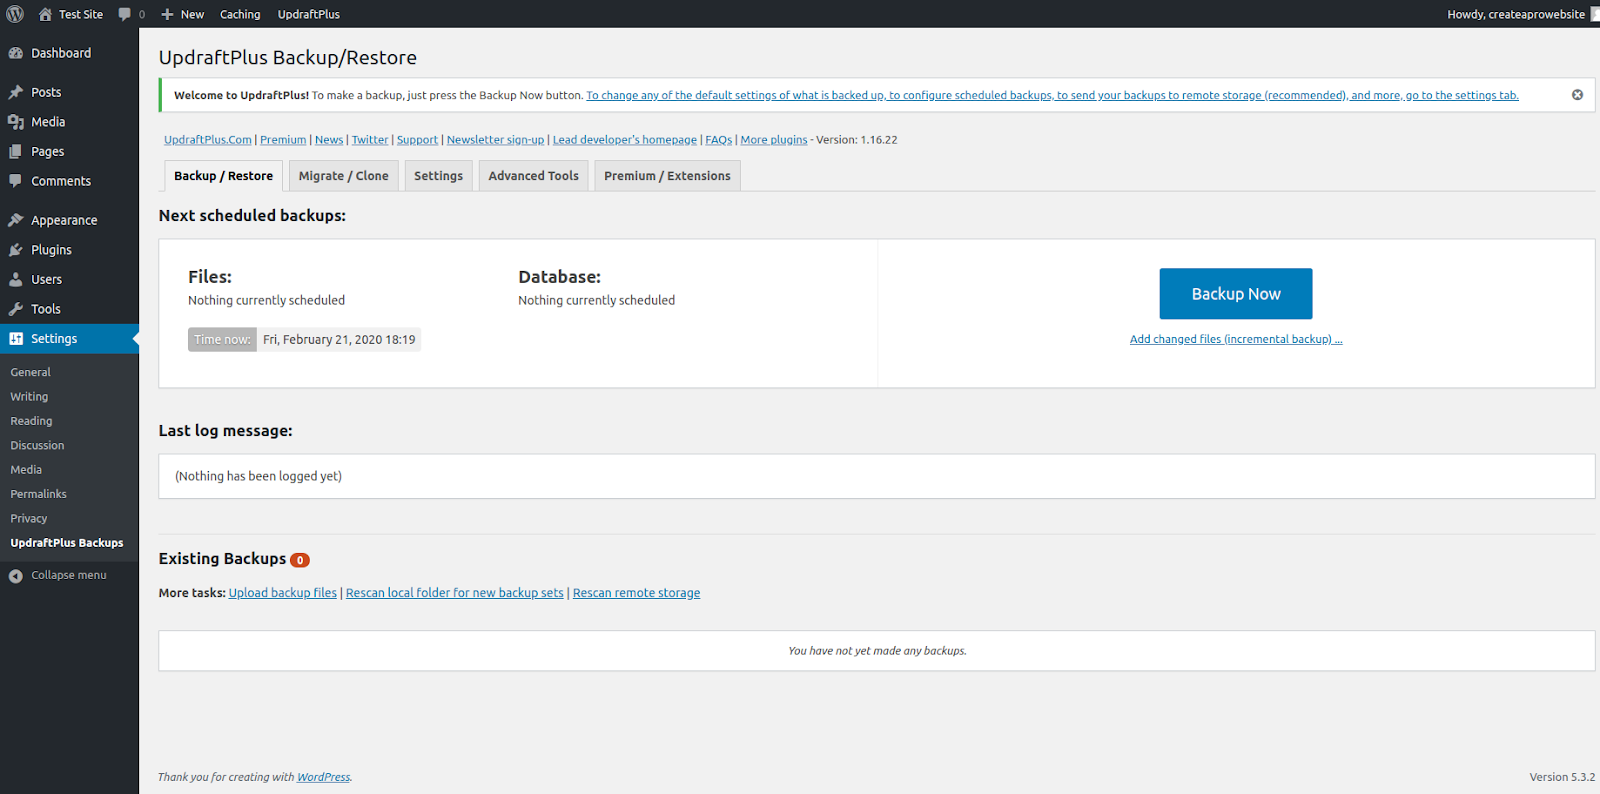The width and height of the screenshot is (1600, 794).
Task: Click the Plugins plug icon
Action: click(16, 250)
